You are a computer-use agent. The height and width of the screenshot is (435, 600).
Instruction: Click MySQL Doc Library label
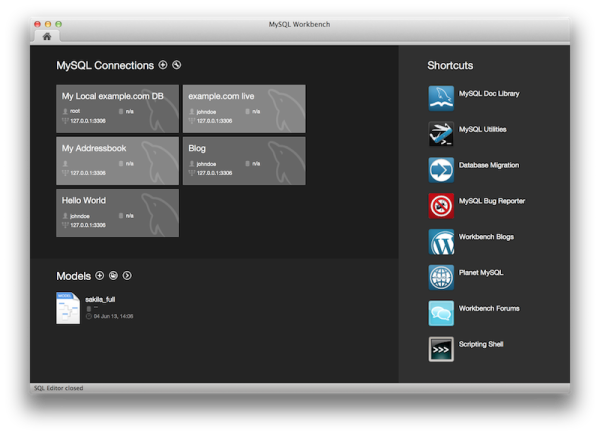coord(489,94)
